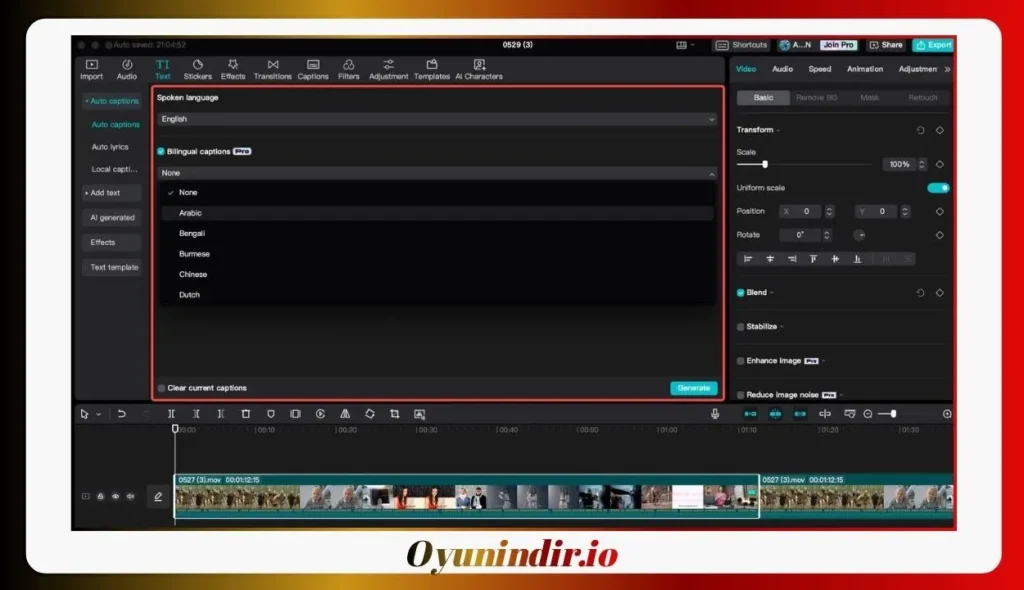The image size is (1024, 590).
Task: Choose Chinese from the language list
Action: (x=436, y=274)
